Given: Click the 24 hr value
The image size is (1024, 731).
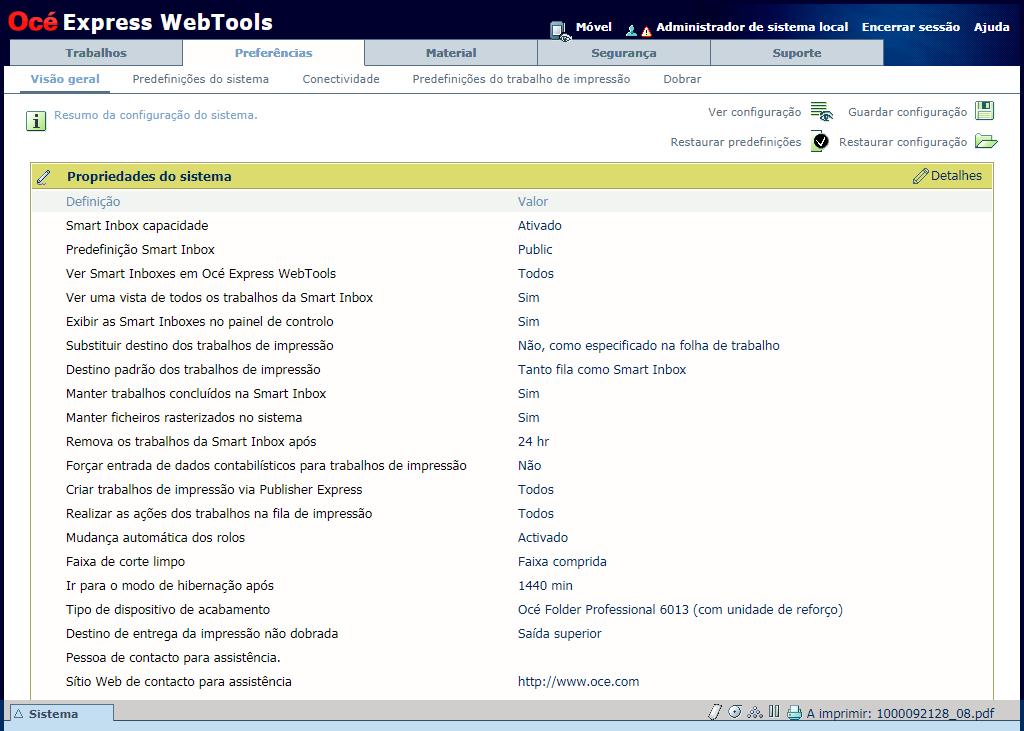Looking at the screenshot, I should [534, 442].
